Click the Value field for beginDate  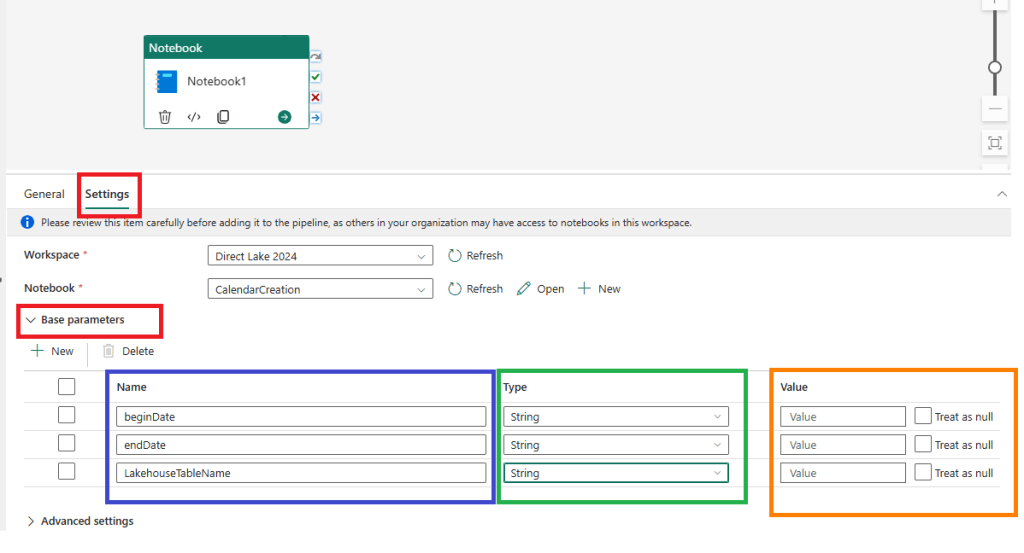(842, 416)
